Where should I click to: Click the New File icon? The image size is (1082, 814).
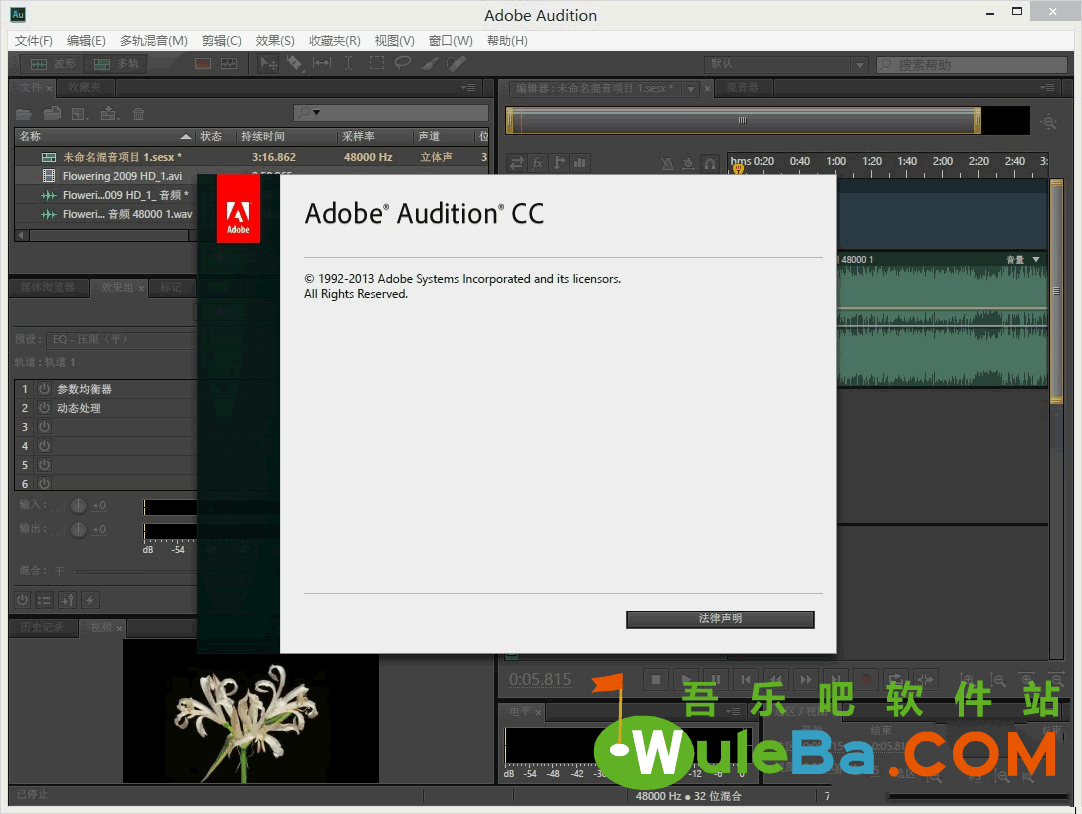[x=80, y=114]
